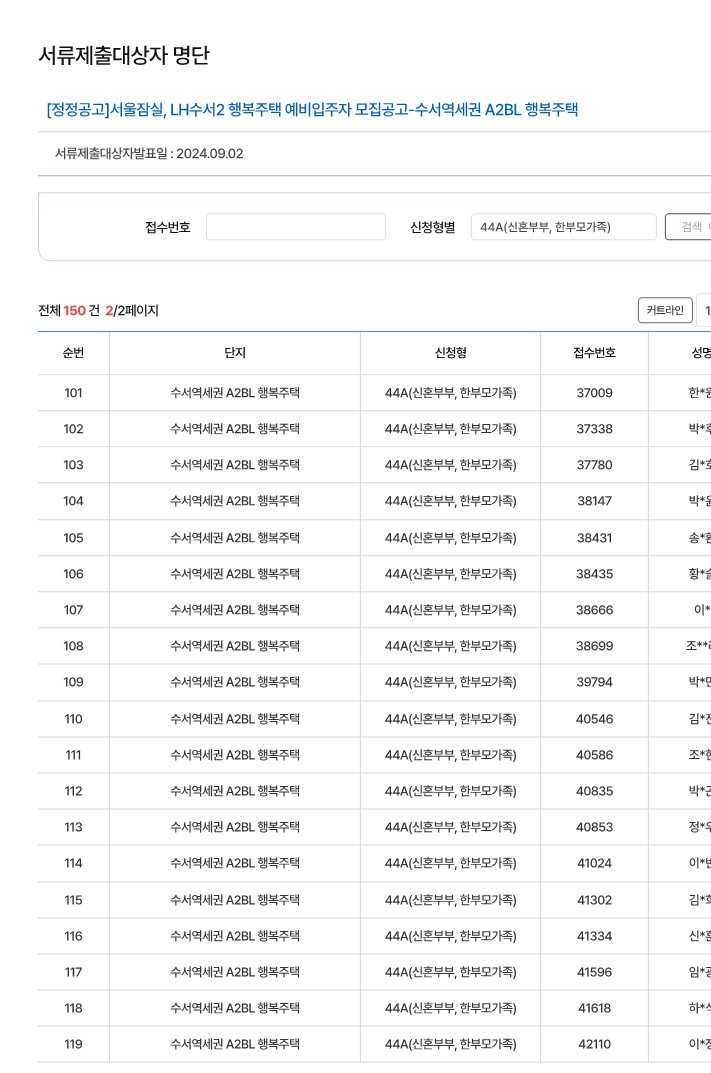This screenshot has width=711, height=1073.
Task: Select receipt number 41334
Action: [x=594, y=936]
